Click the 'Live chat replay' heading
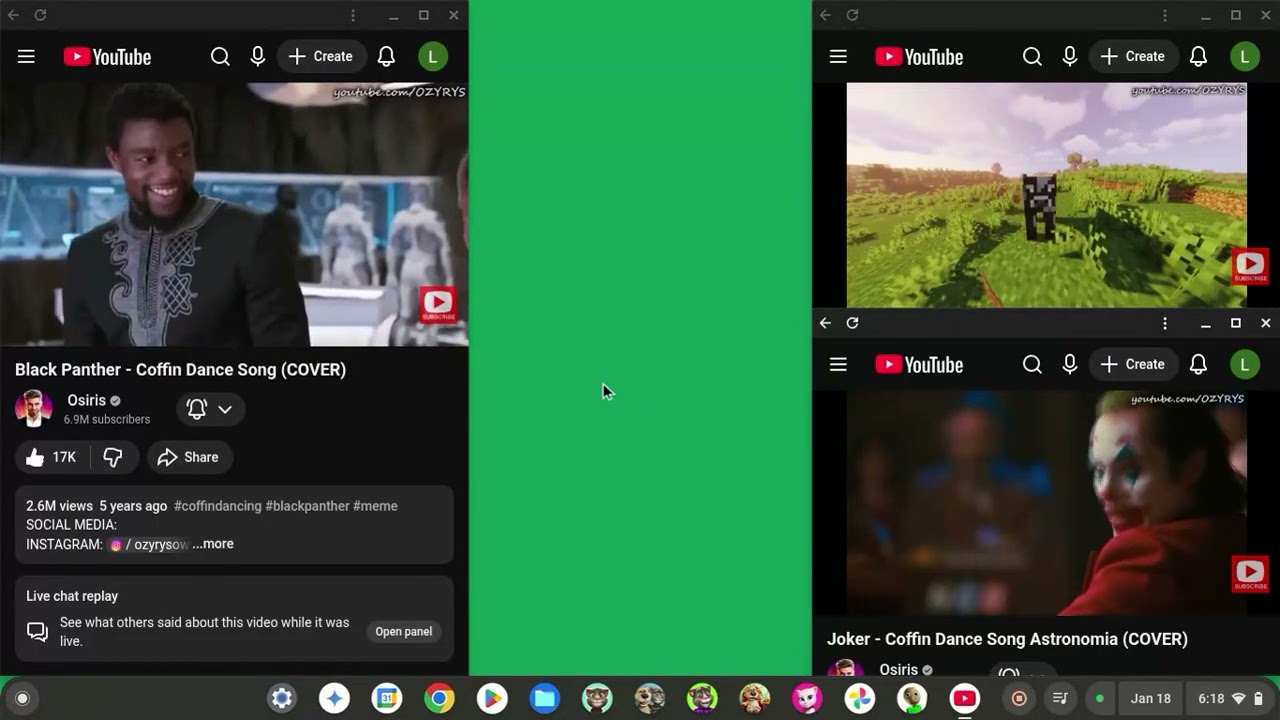Screen dimensions: 1280x720 point(72,596)
